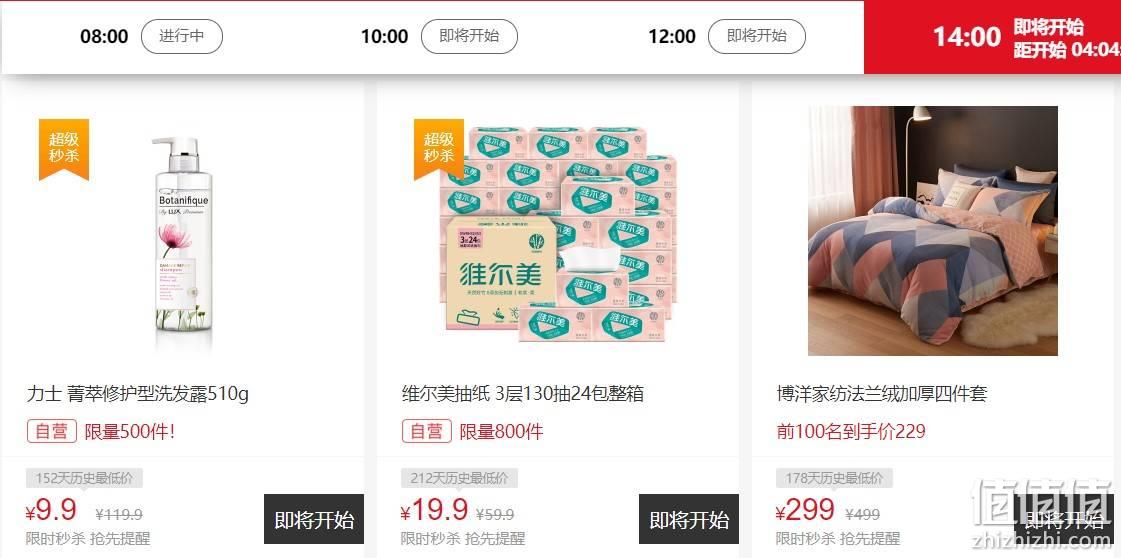Open 博洋家纺法兰绒加厚四件套 title link
The image size is (1121, 558).
[882, 394]
